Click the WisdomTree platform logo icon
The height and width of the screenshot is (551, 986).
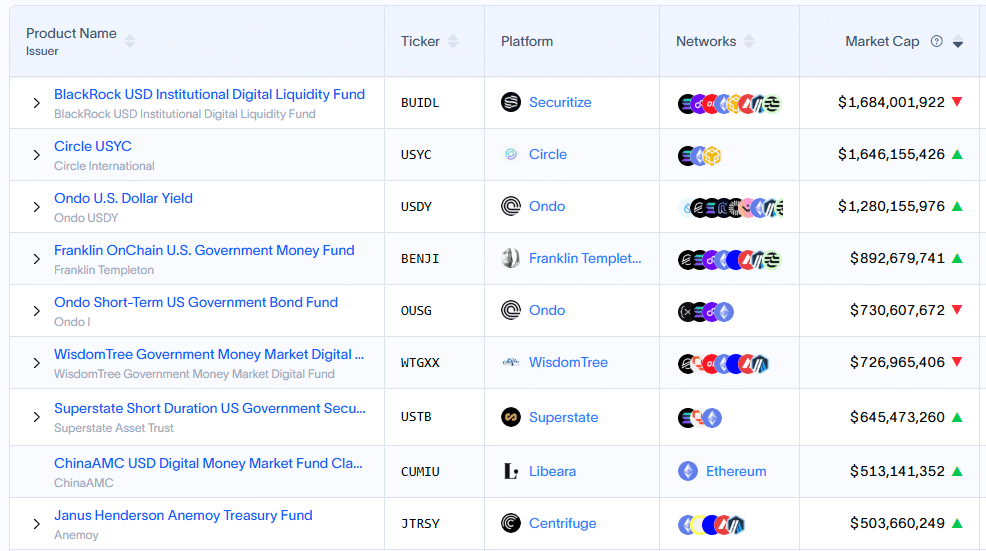(x=511, y=362)
